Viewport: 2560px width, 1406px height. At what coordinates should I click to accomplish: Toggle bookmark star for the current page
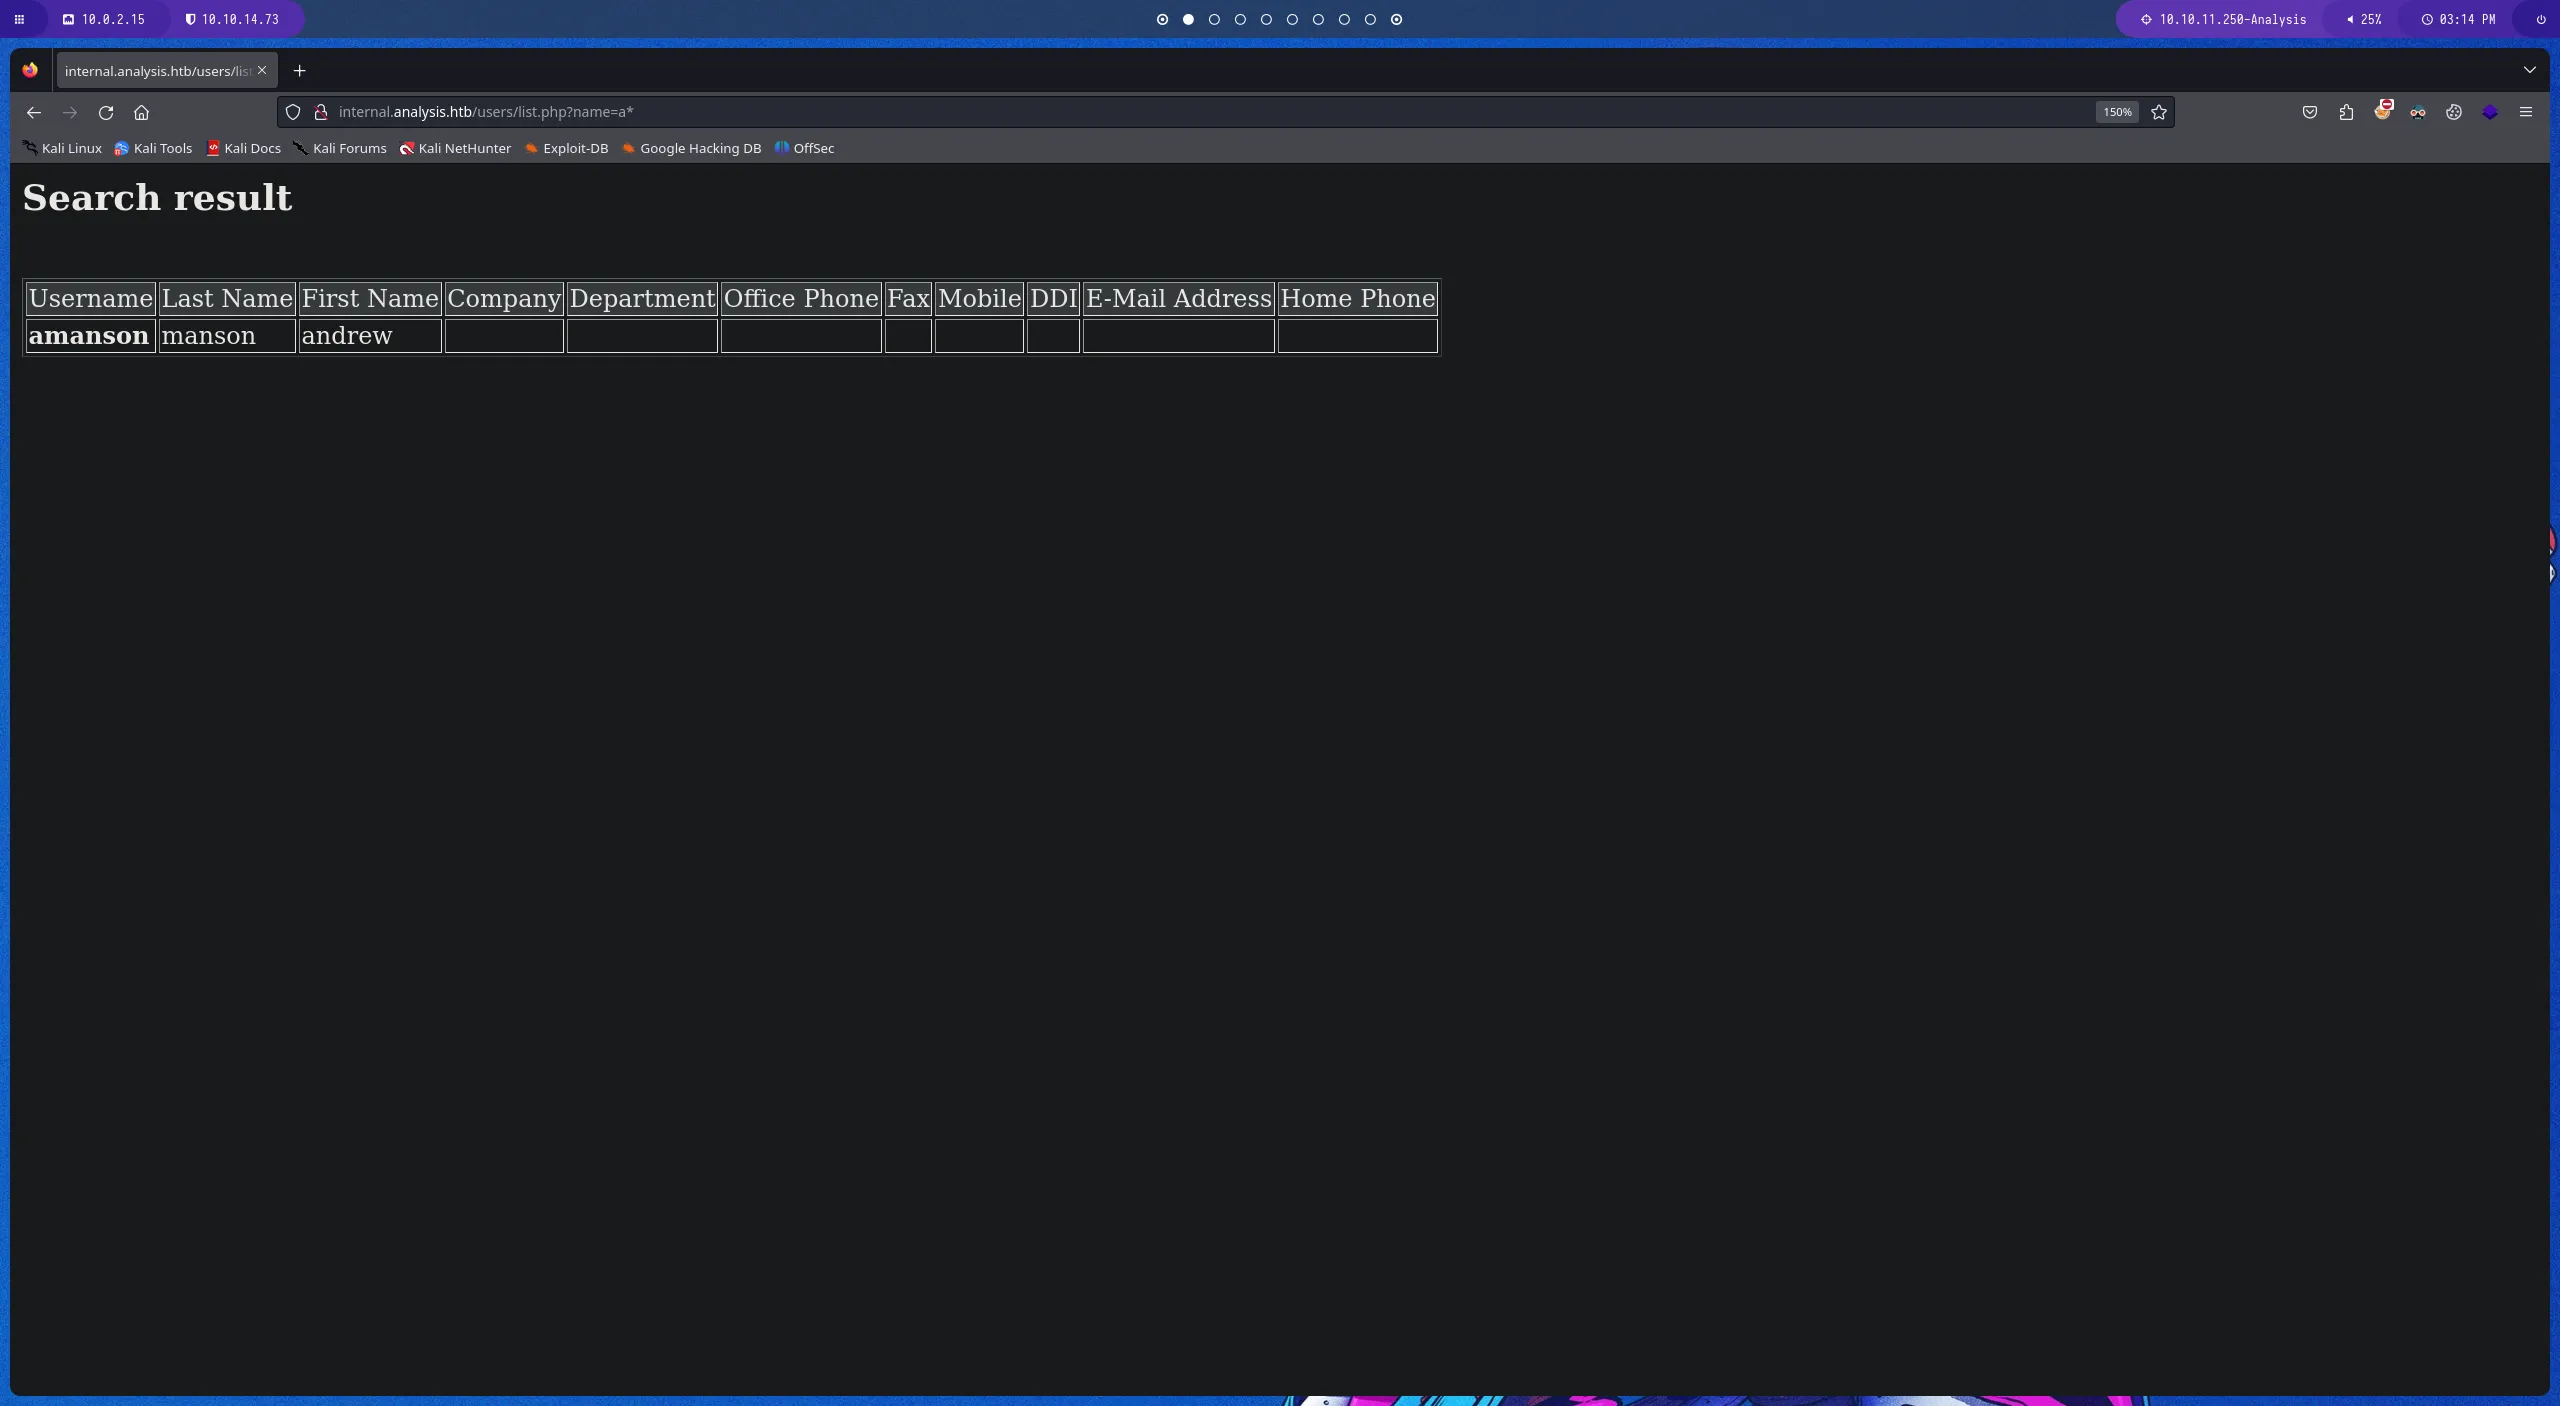2158,112
